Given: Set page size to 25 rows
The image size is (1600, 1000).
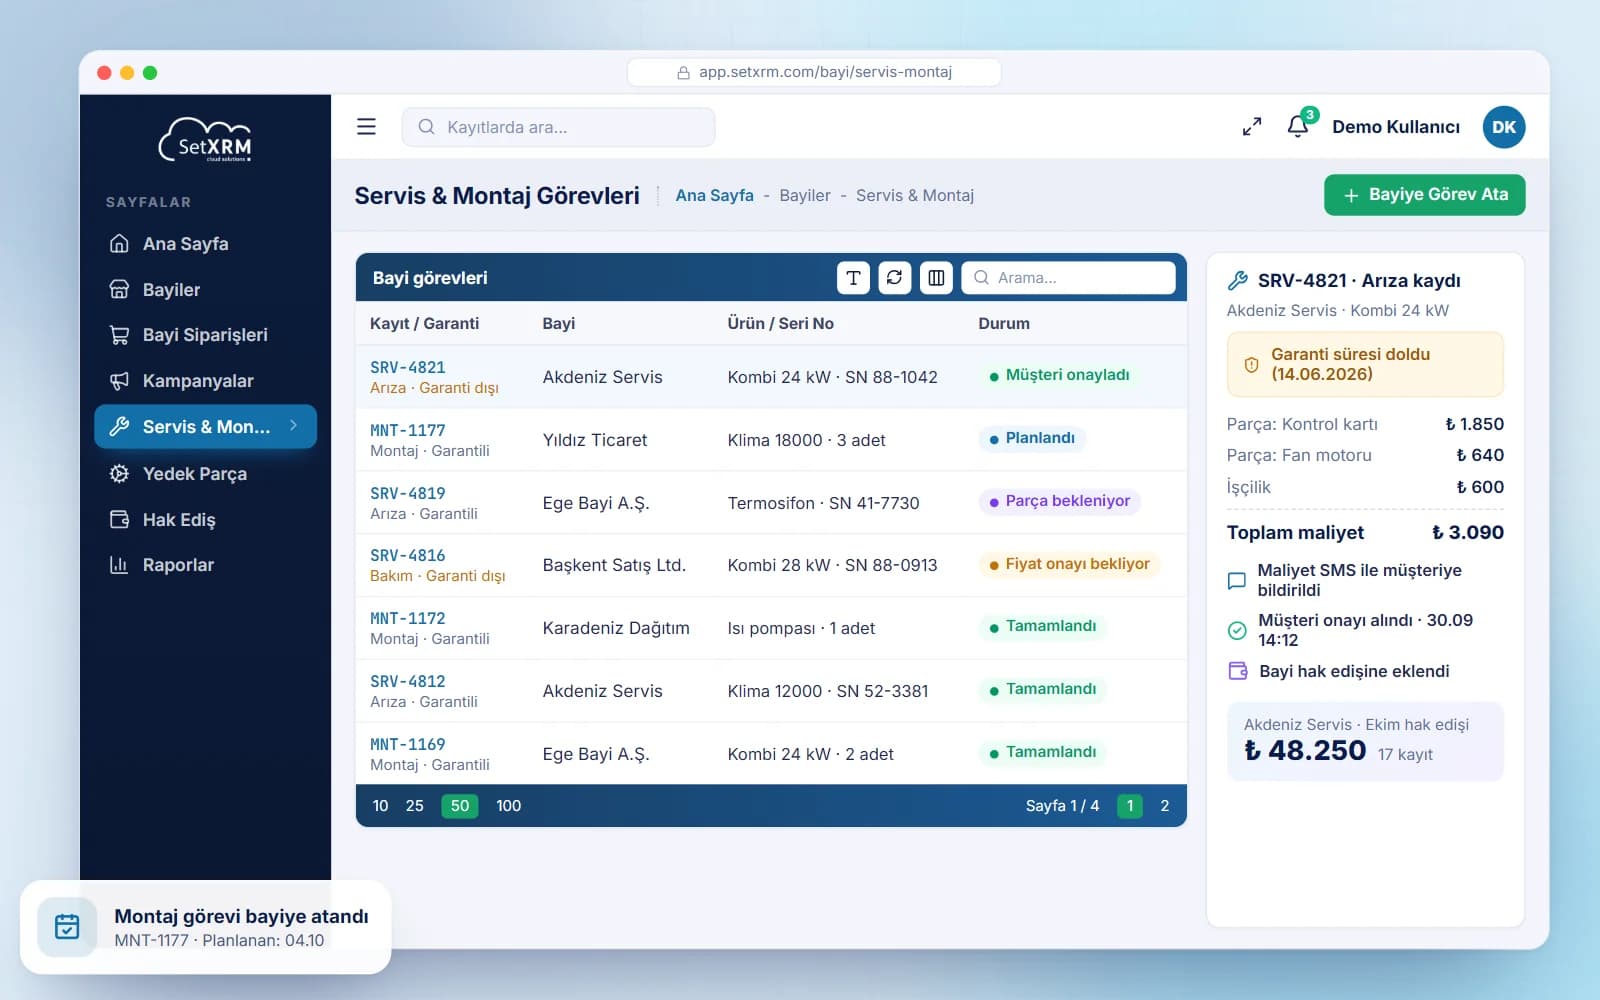Looking at the screenshot, I should point(415,806).
